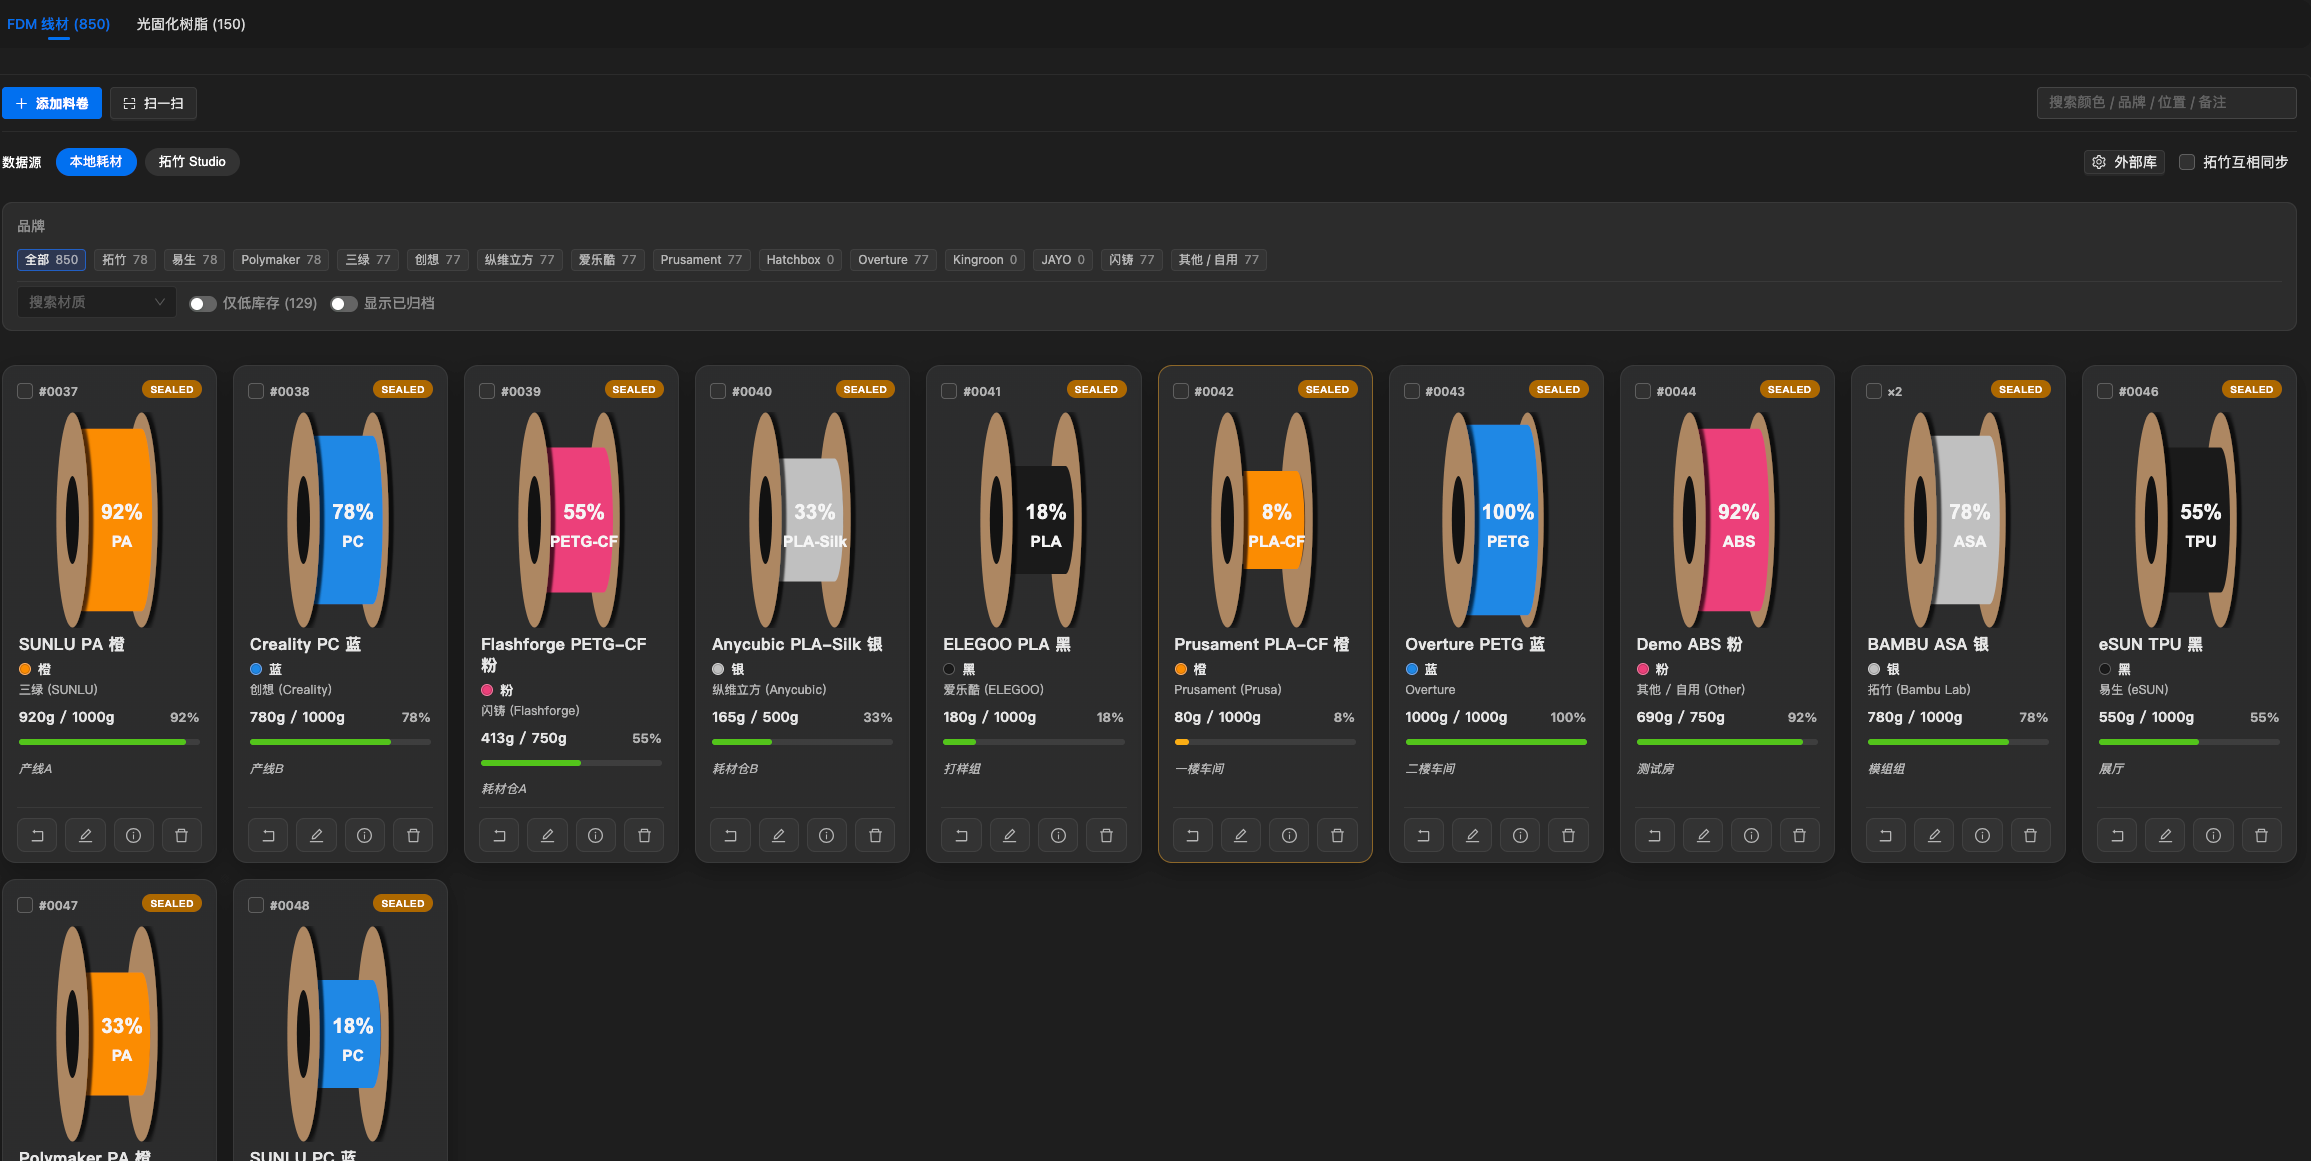Click the orange SUNLU PA spool image

(x=109, y=520)
